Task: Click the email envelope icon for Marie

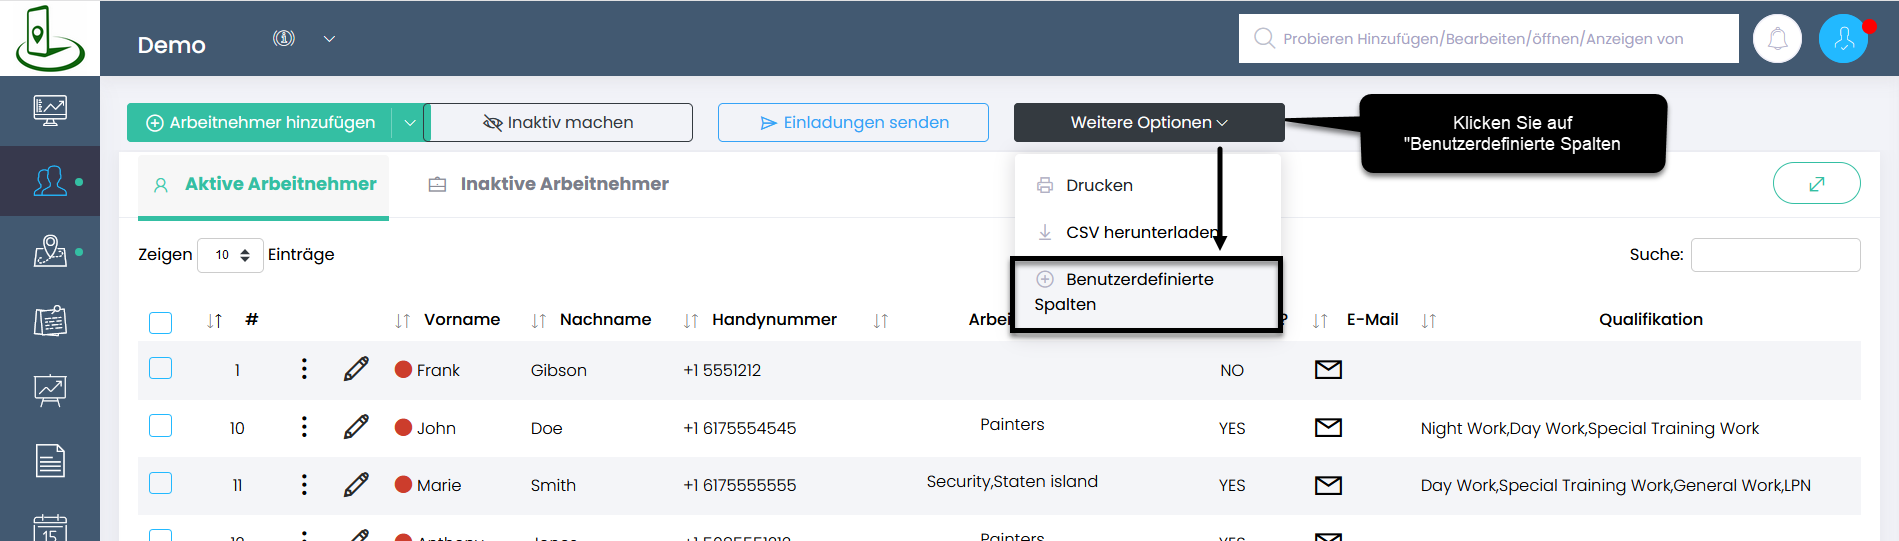Action: coord(1327,485)
